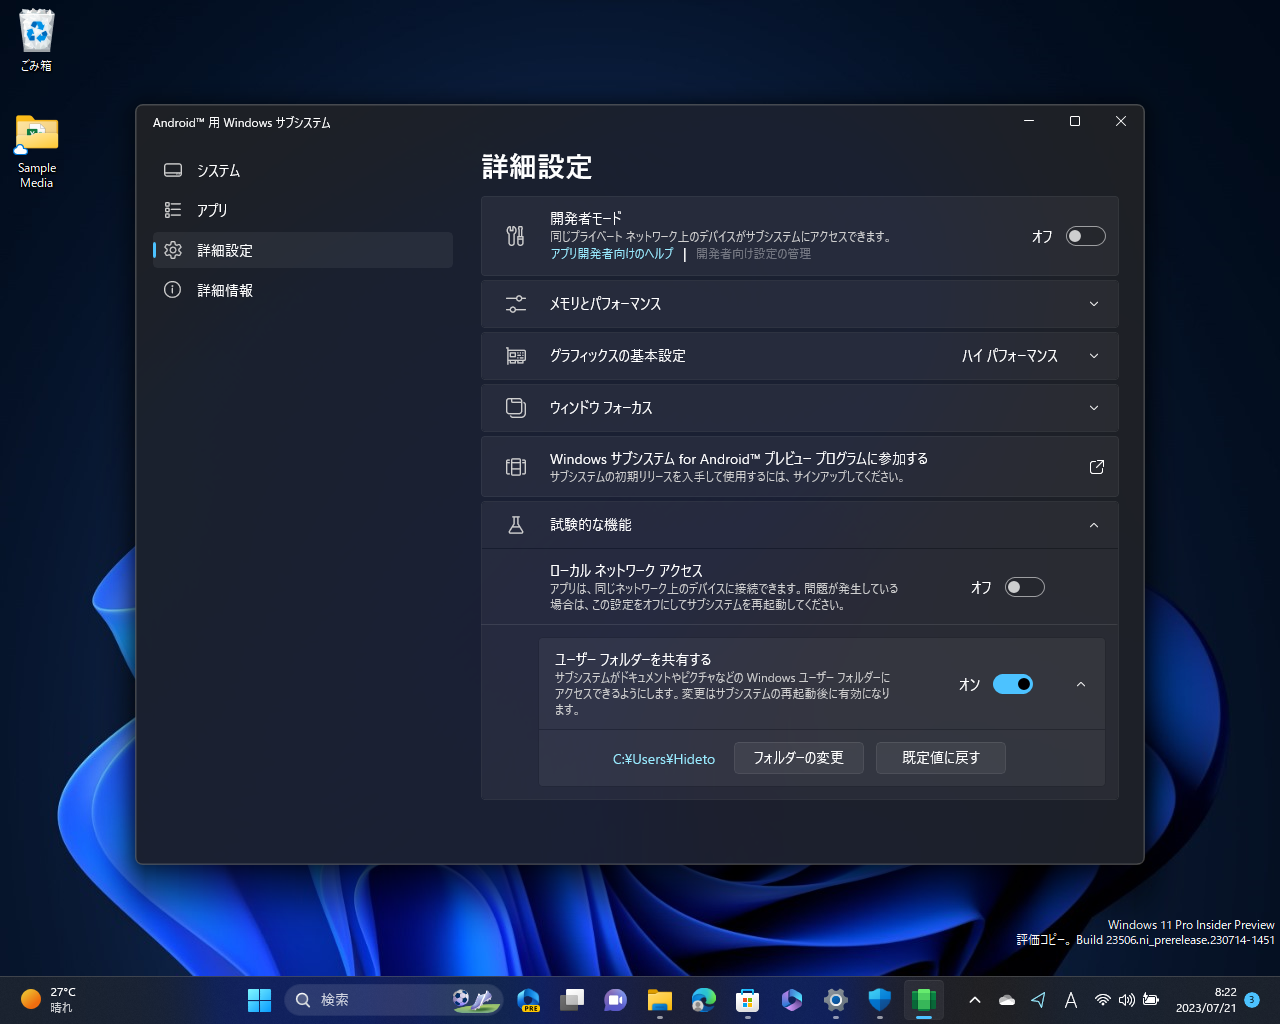The image size is (1280, 1024).
Task: Open notification center via the badge counter
Action: click(x=1250, y=999)
